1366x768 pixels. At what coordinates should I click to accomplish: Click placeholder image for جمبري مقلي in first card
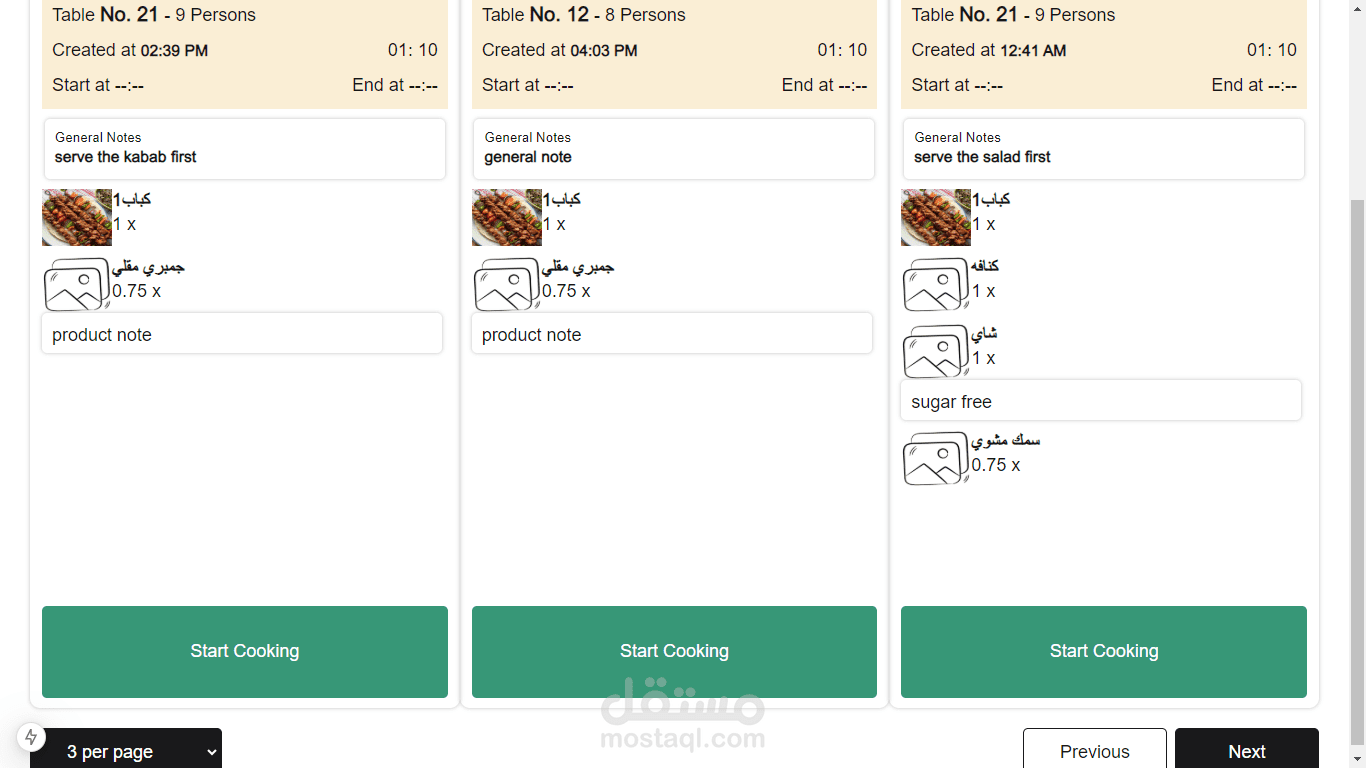tap(77, 284)
